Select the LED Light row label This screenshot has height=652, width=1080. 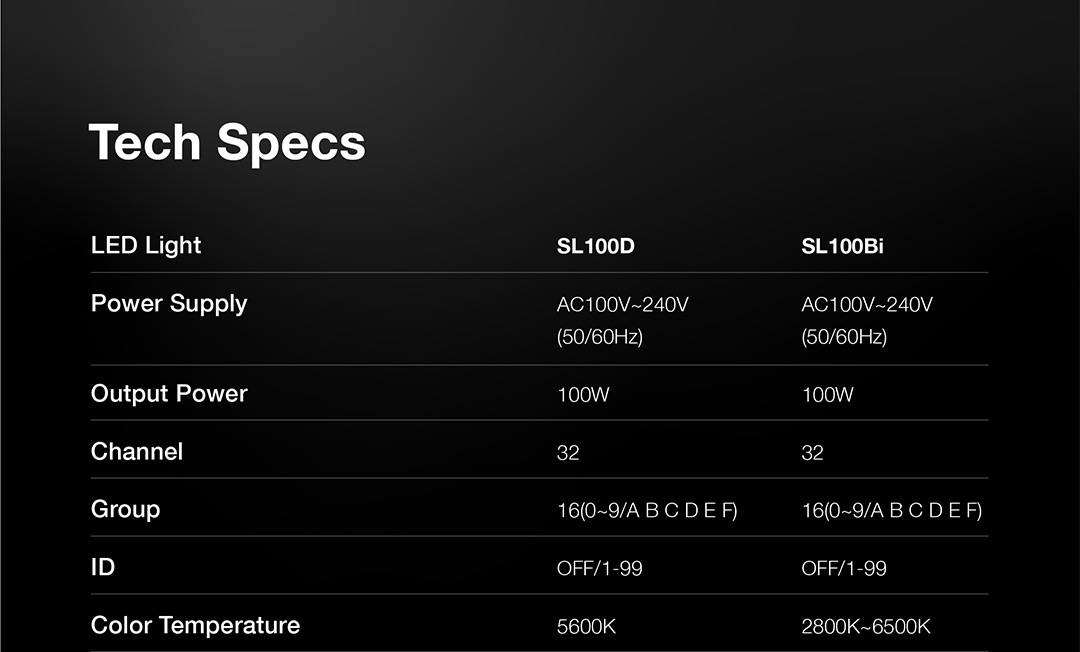pos(146,245)
